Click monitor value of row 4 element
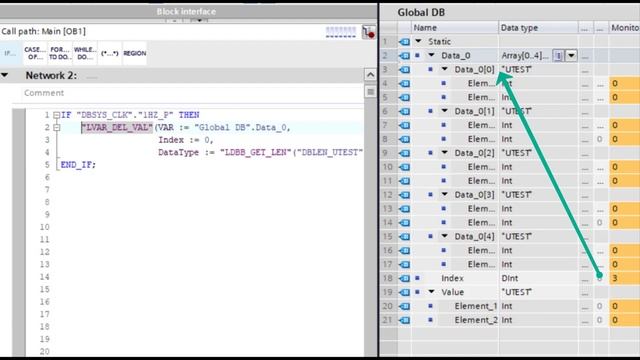 pos(624,84)
